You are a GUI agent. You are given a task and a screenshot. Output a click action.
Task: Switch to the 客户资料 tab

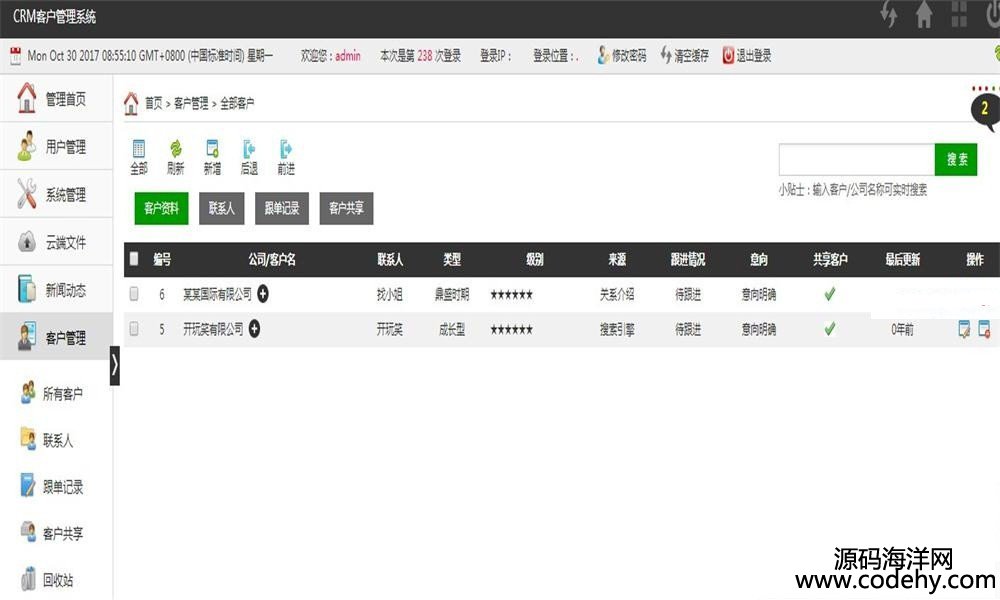161,209
